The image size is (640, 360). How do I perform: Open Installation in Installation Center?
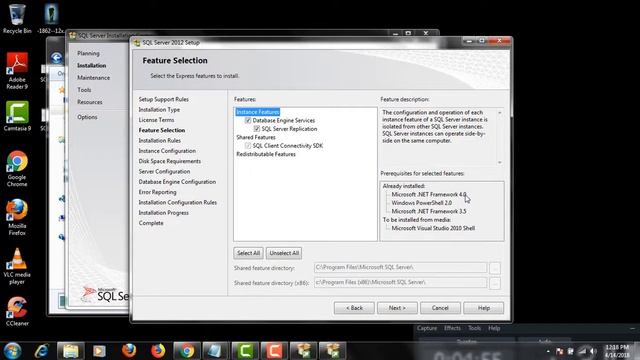tap(91, 65)
